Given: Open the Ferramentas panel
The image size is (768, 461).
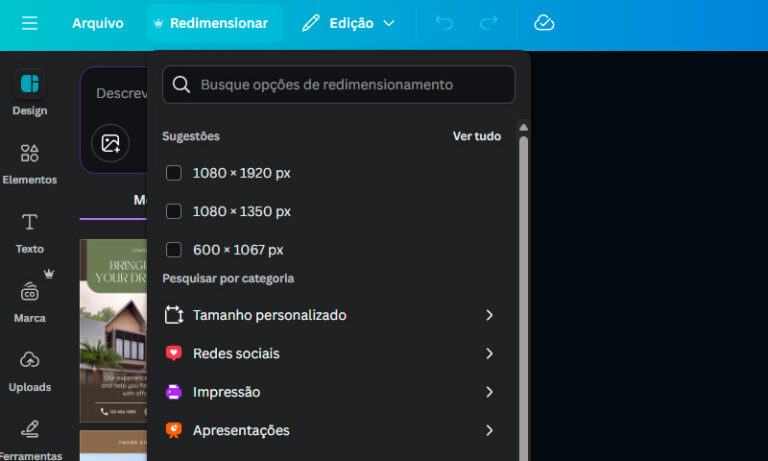Looking at the screenshot, I should [30, 440].
